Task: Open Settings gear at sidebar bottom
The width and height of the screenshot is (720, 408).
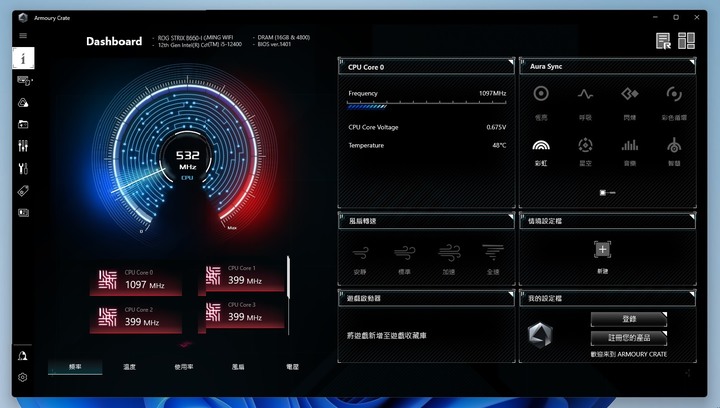Action: (22, 377)
